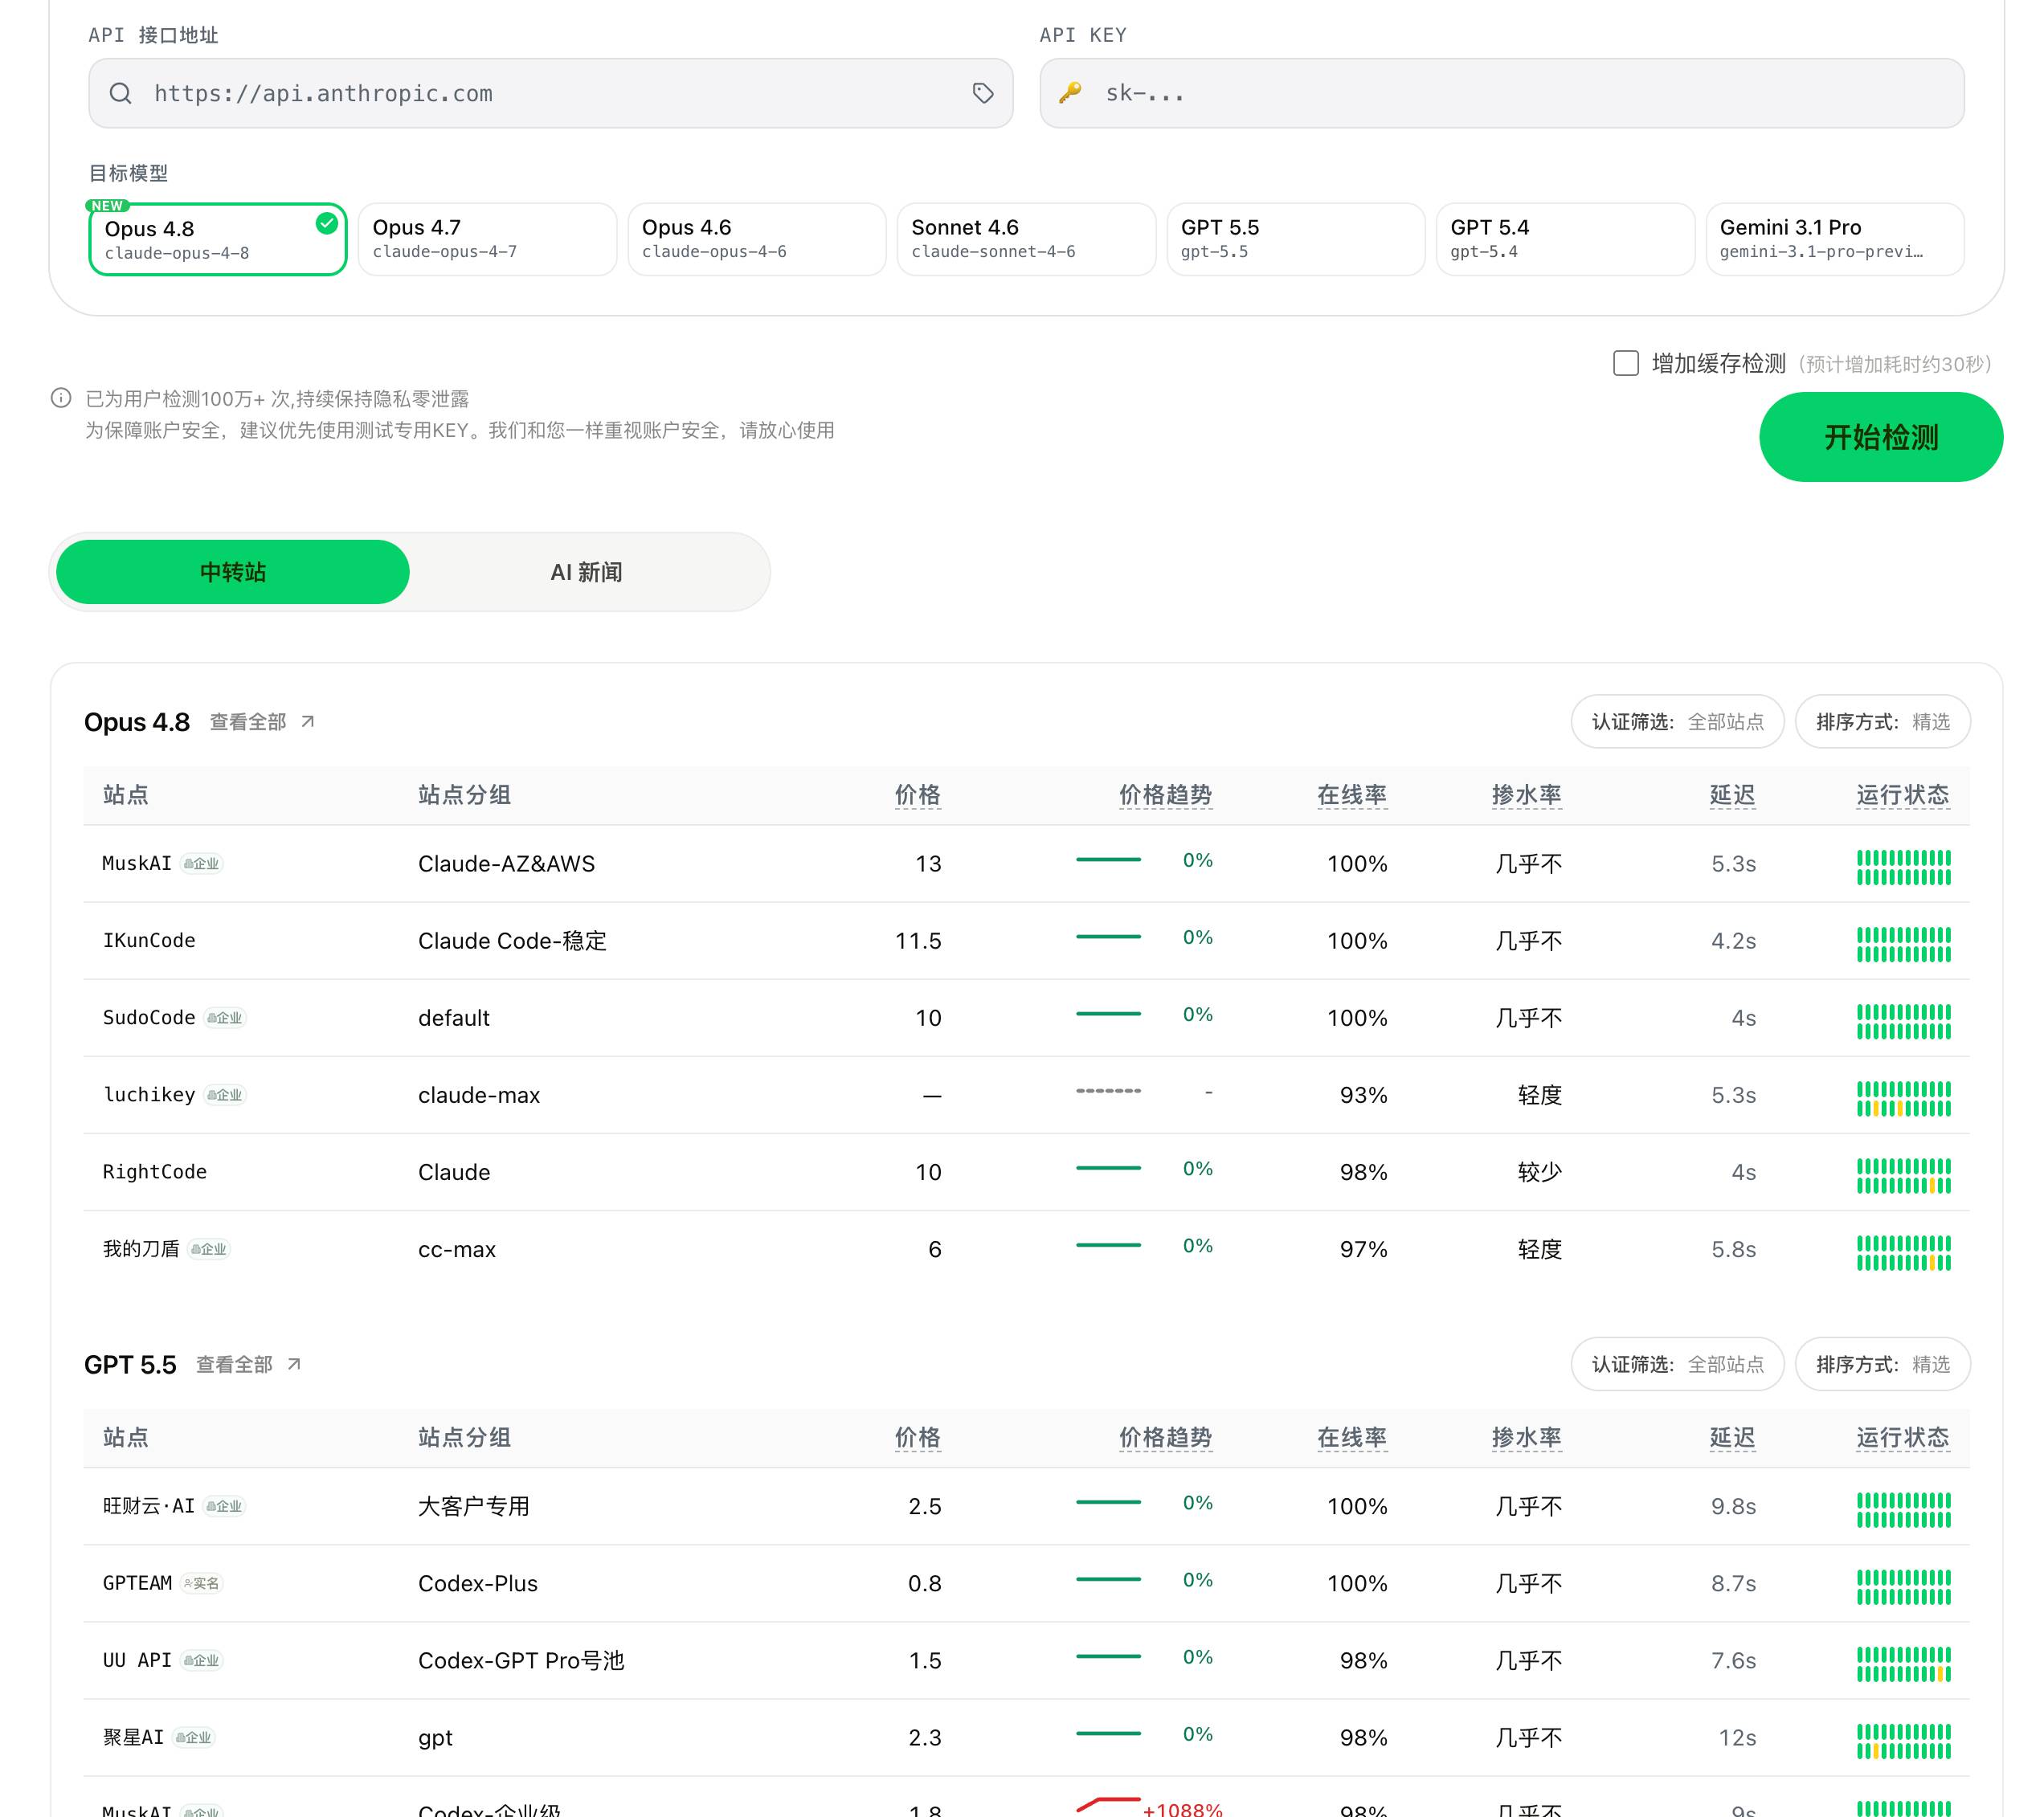This screenshot has width=2044, height=1817.
Task: Click the 12s latency in the 聚星AI row
Action: 1737,1737
